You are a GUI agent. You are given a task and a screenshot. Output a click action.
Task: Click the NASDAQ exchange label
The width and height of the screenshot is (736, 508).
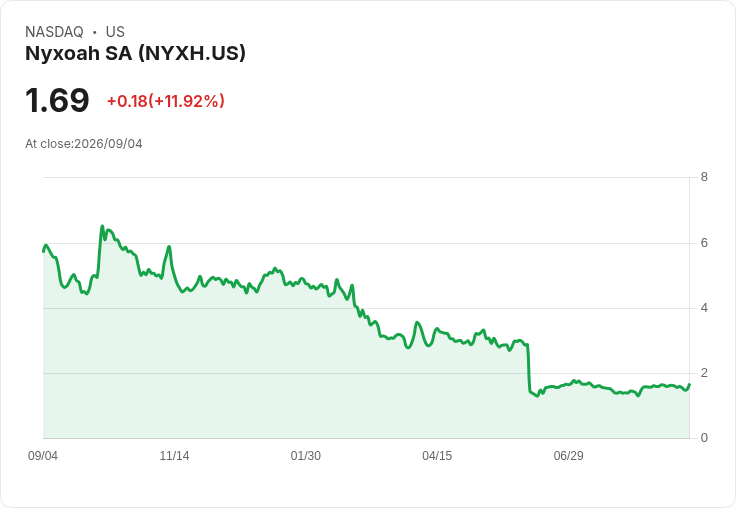[x=54, y=32]
